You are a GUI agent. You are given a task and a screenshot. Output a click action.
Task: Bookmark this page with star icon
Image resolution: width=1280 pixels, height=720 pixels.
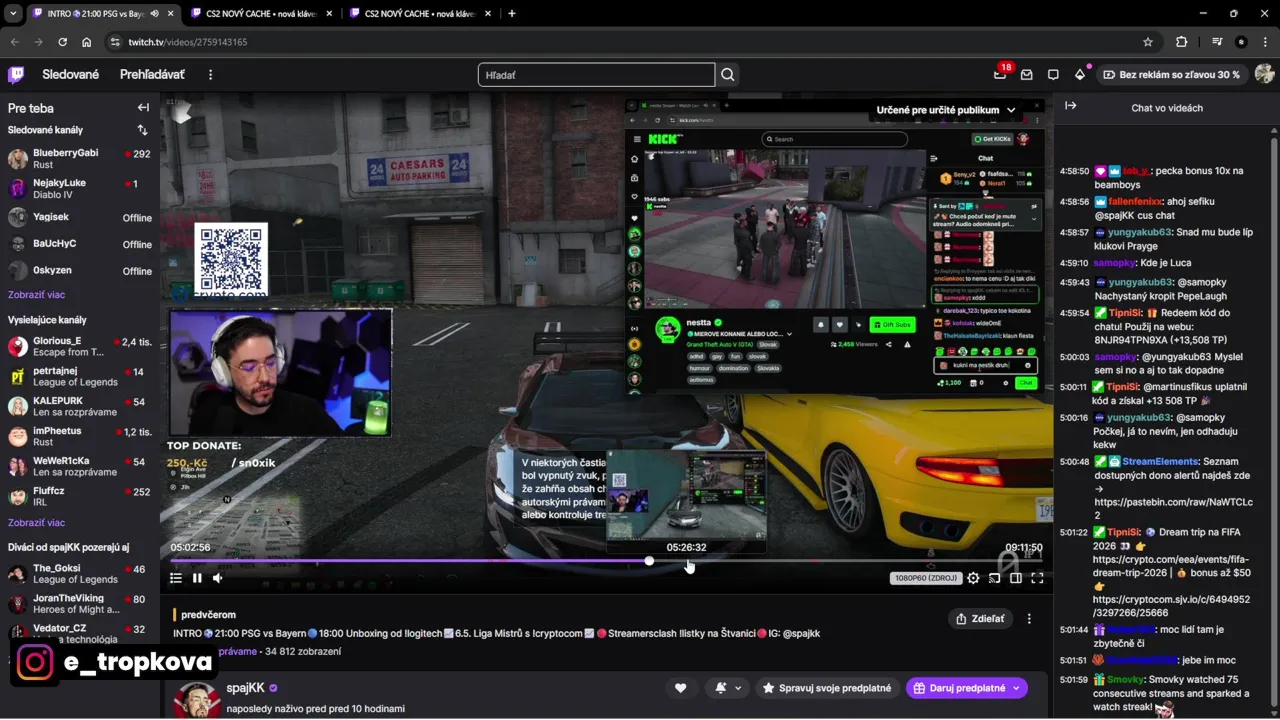pos(1148,42)
